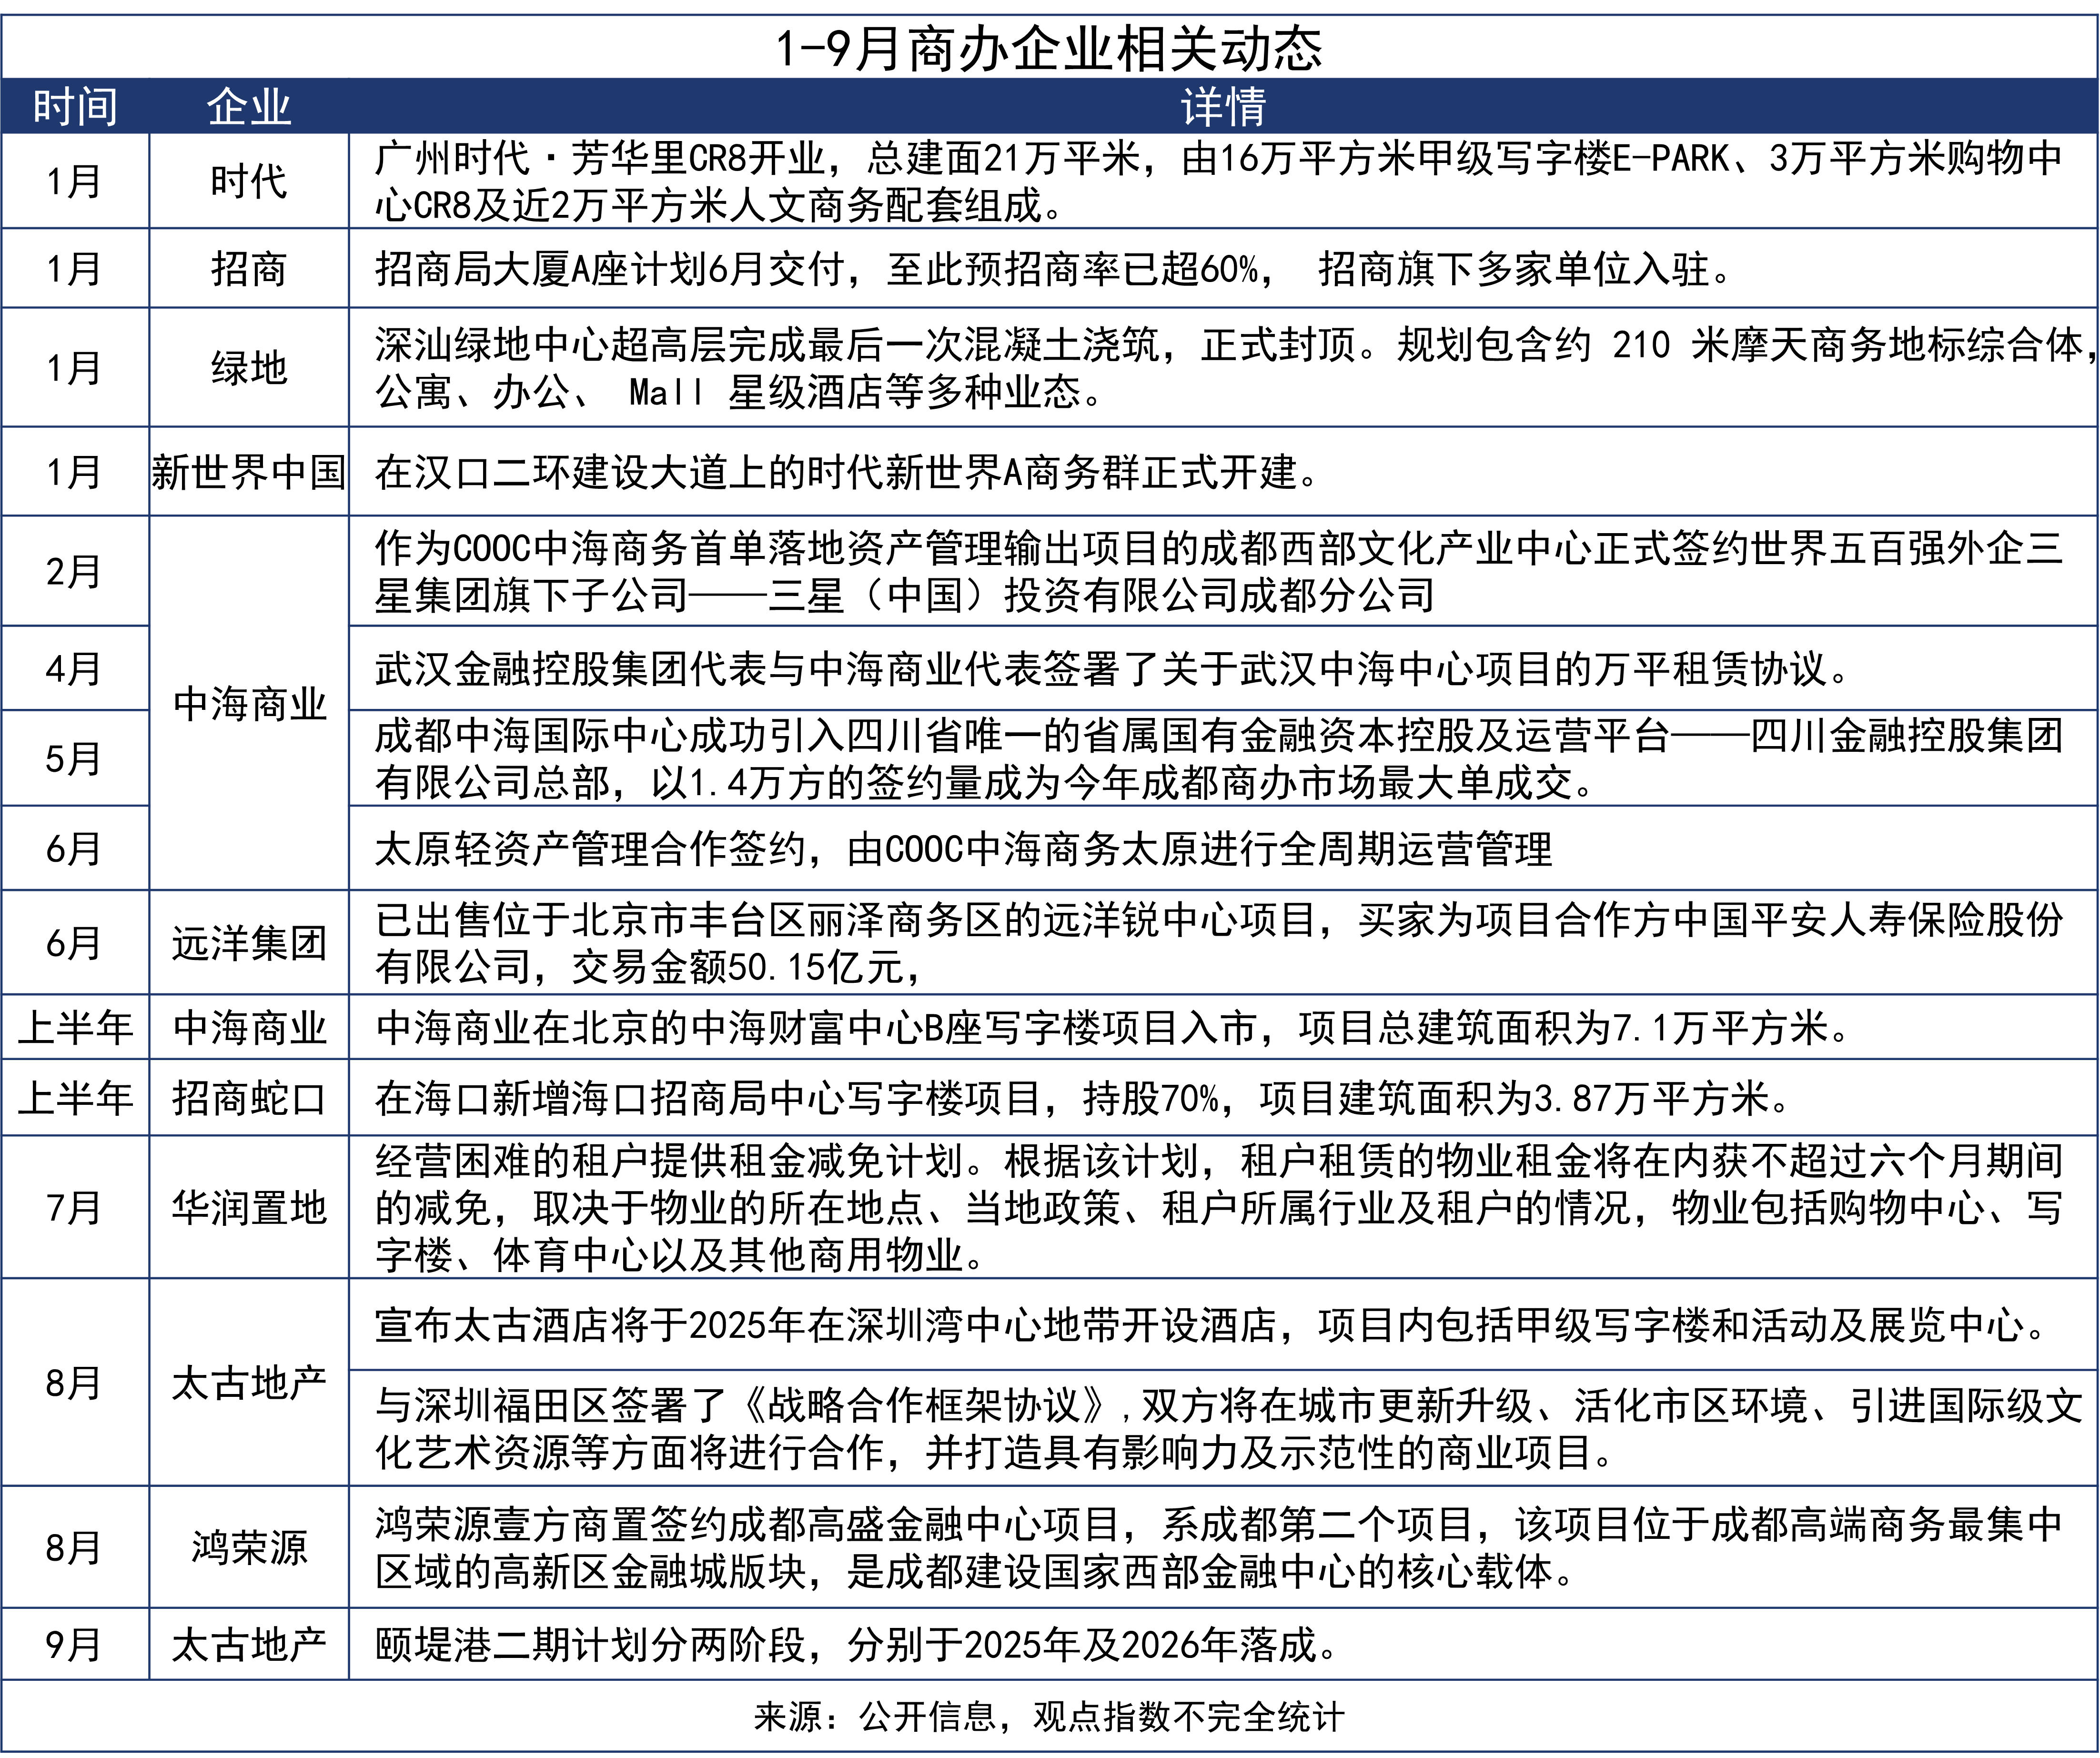Click the 绿地 company cell

click(249, 367)
